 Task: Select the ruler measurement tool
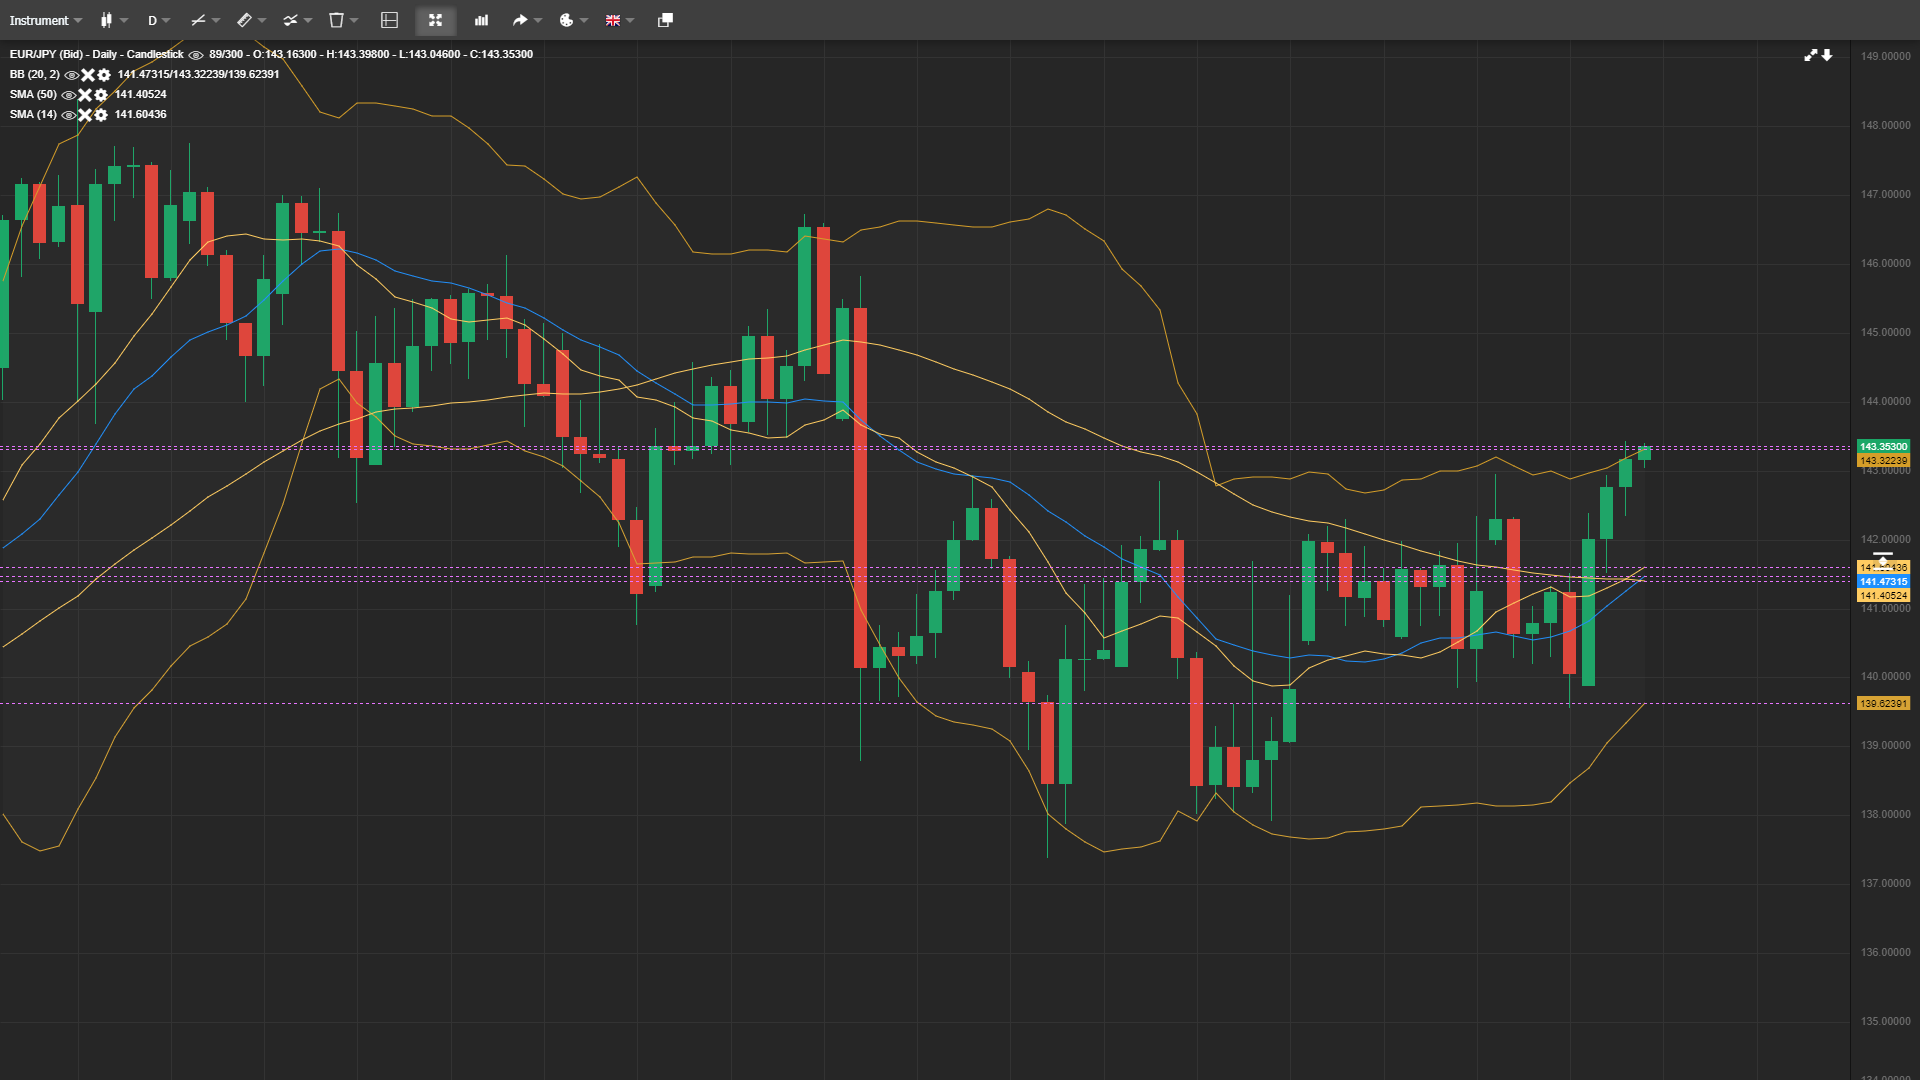click(x=244, y=20)
